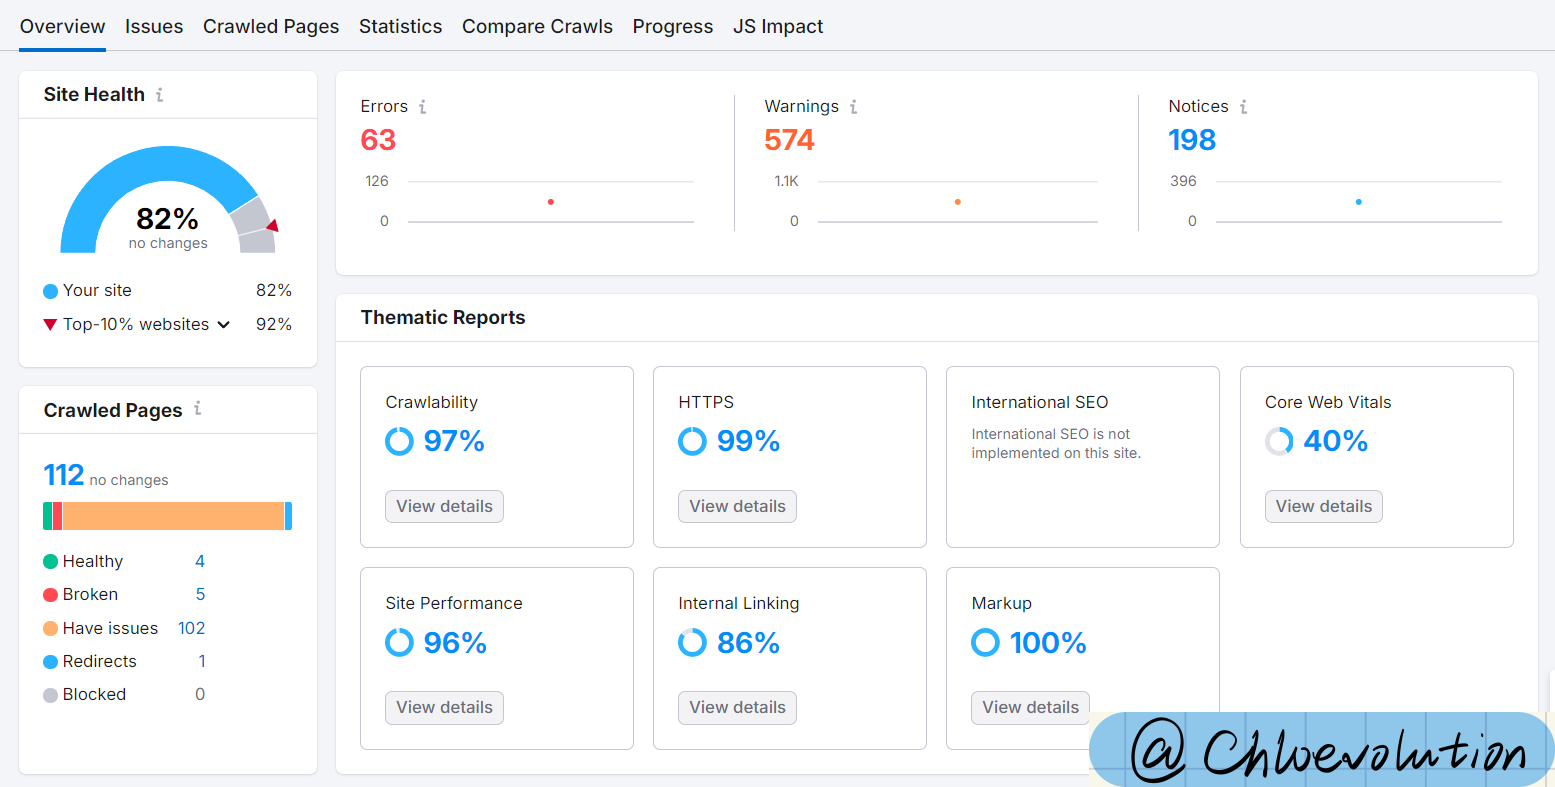This screenshot has height=787, width=1555.
Task: Click the Core Web Vitals donut icon
Action: pyautogui.click(x=1279, y=441)
